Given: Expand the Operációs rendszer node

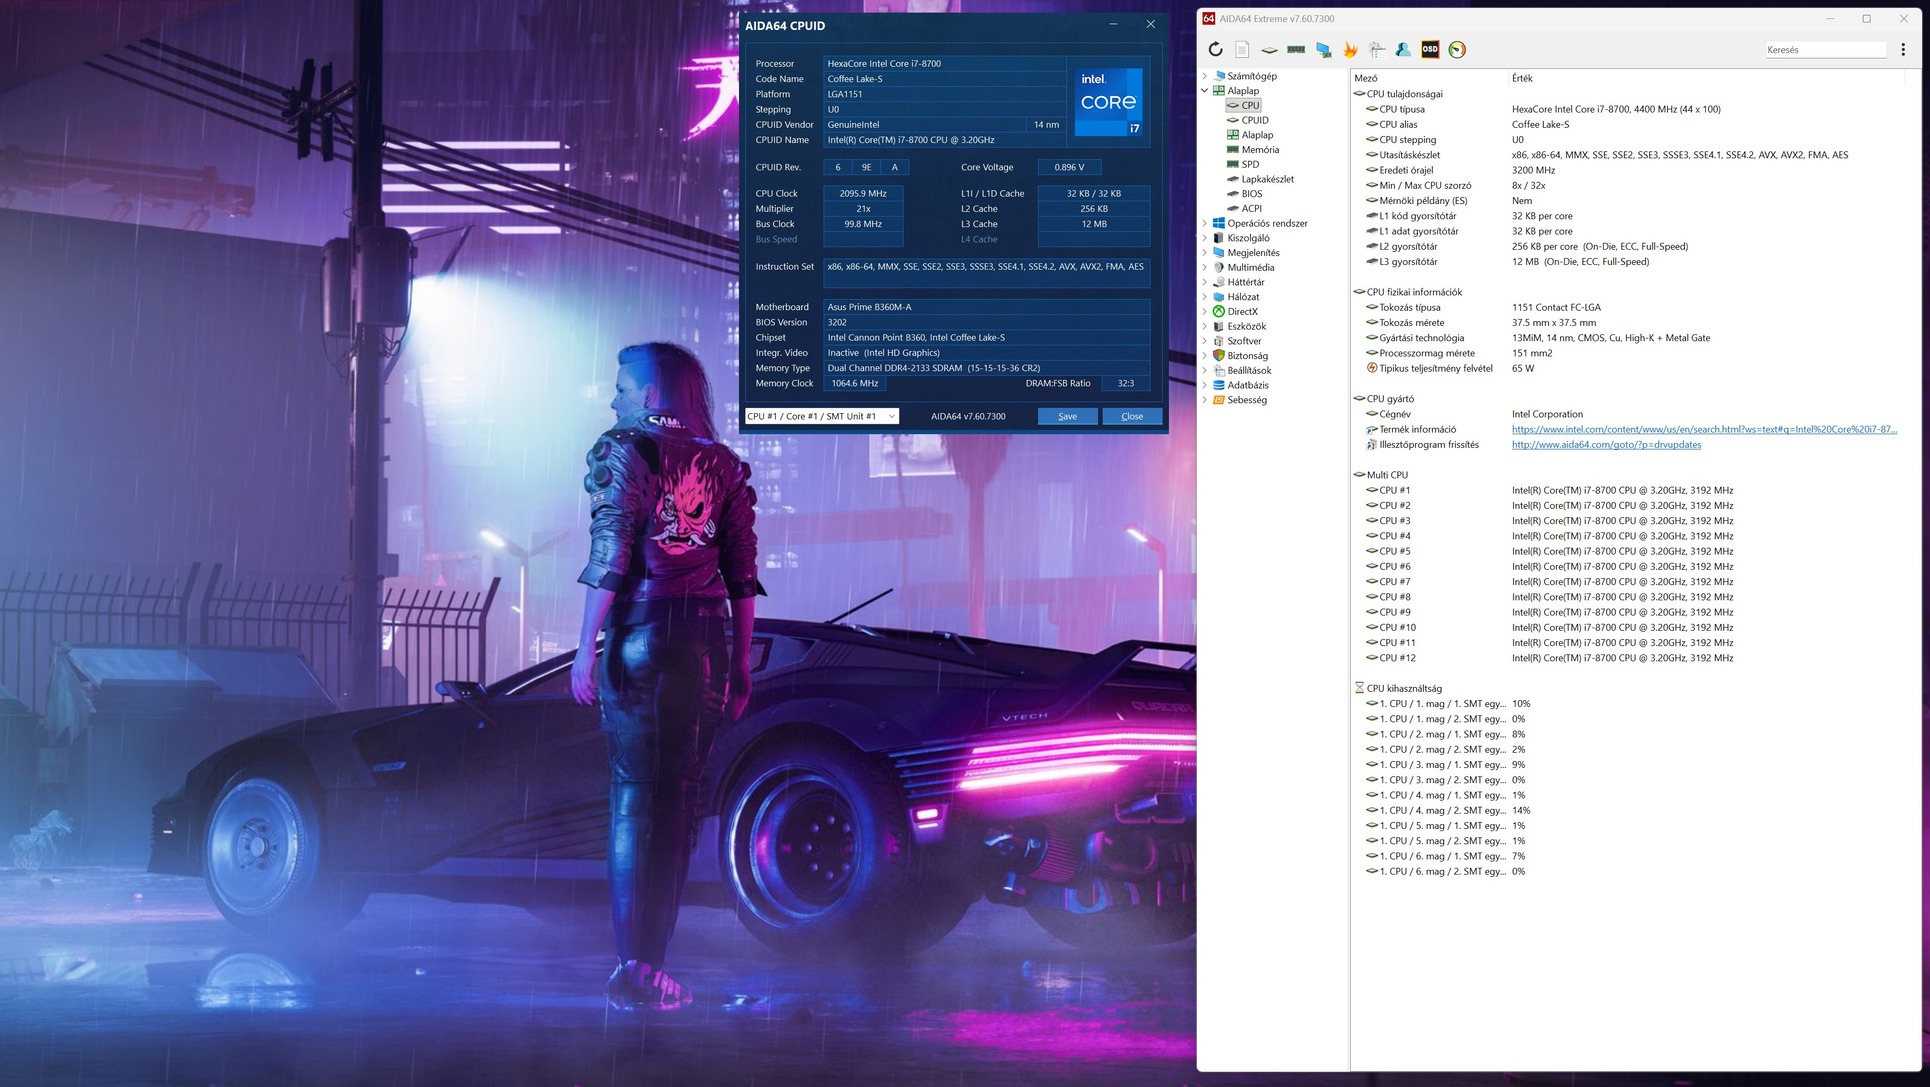Looking at the screenshot, I should tap(1204, 223).
